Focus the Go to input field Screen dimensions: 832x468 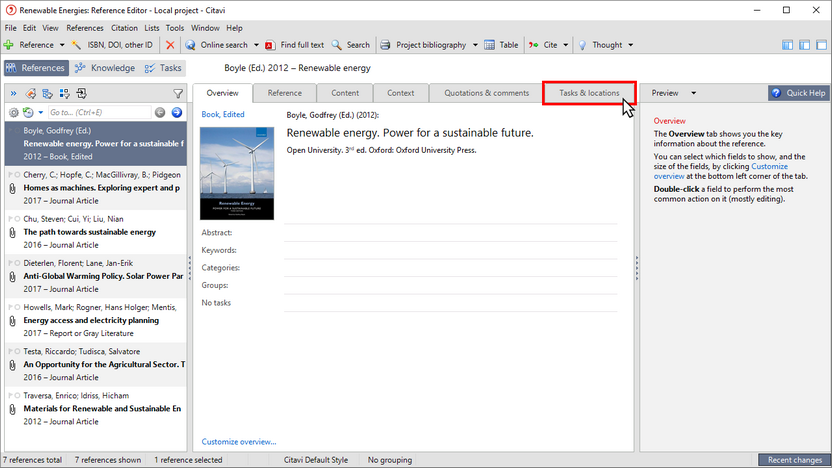pyautogui.click(x=100, y=112)
